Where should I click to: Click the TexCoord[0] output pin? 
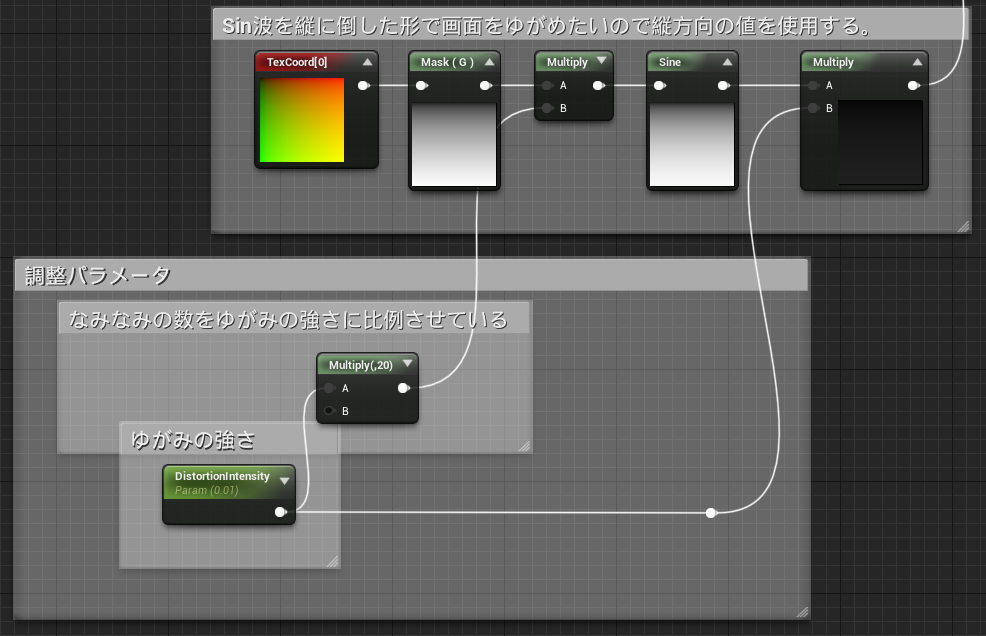[363, 86]
